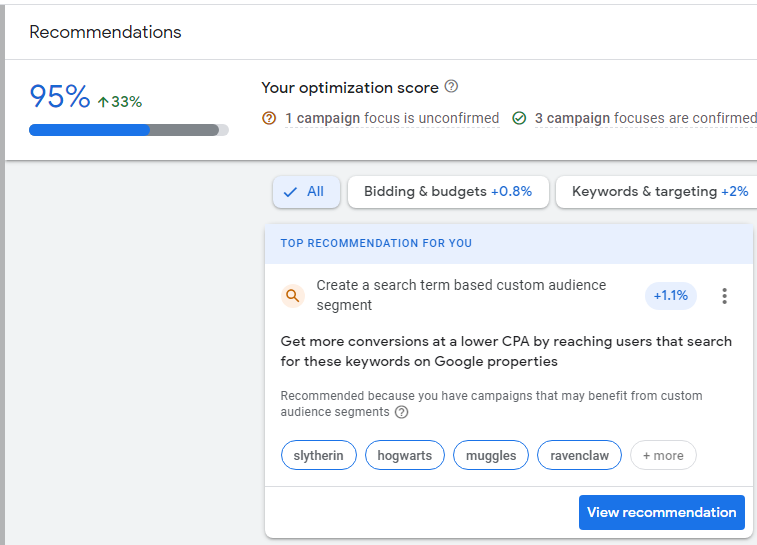This screenshot has width=757, height=545.
Task: Filter by Bidding & budgets
Action: (x=448, y=192)
